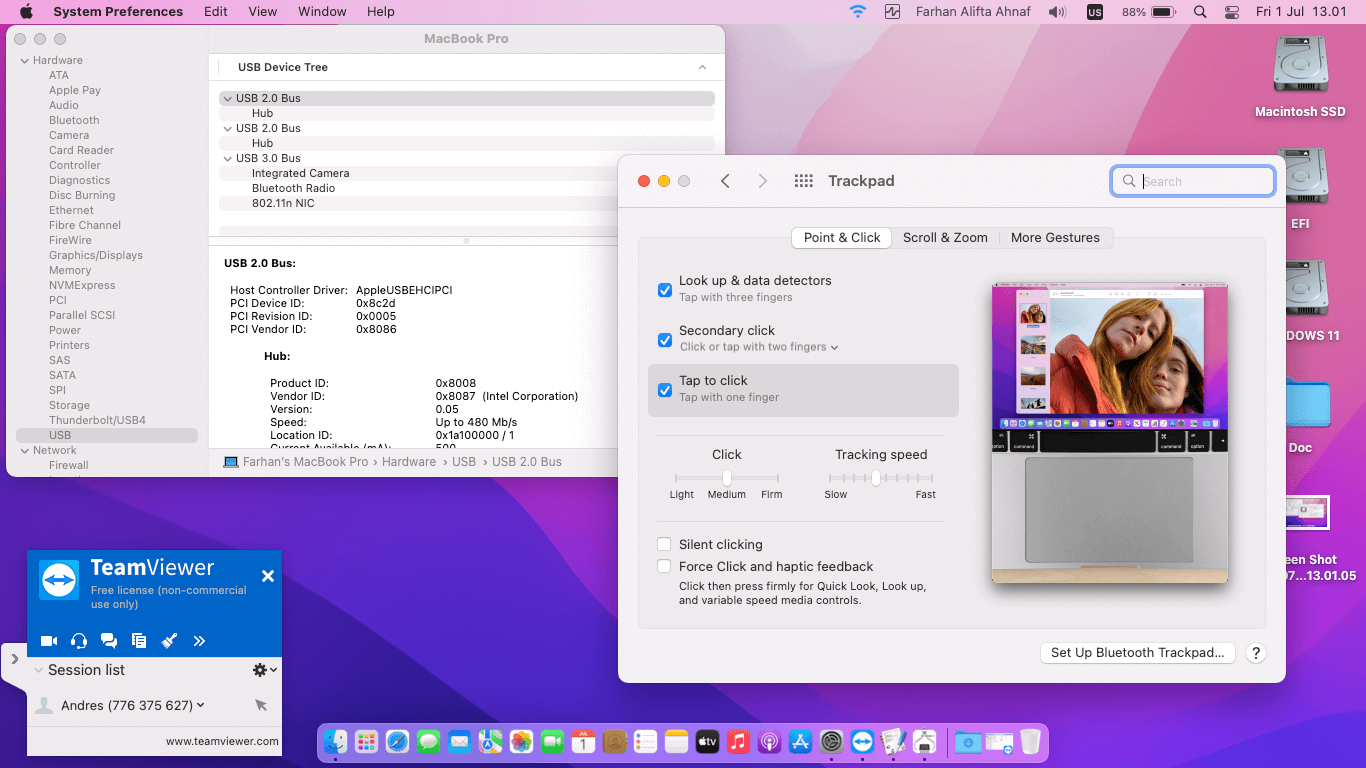Uncheck the Tap to click option
Screen dimensions: 1366x768
(x=664, y=390)
